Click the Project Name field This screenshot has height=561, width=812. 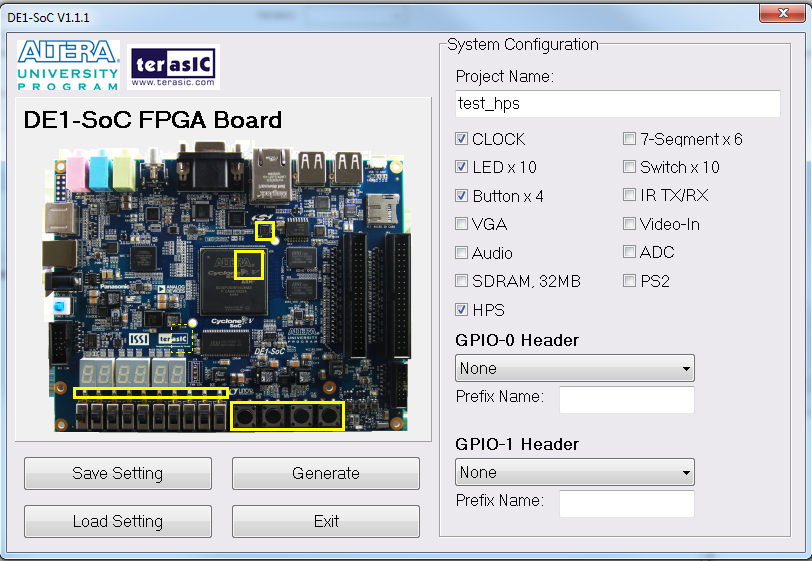pos(618,104)
